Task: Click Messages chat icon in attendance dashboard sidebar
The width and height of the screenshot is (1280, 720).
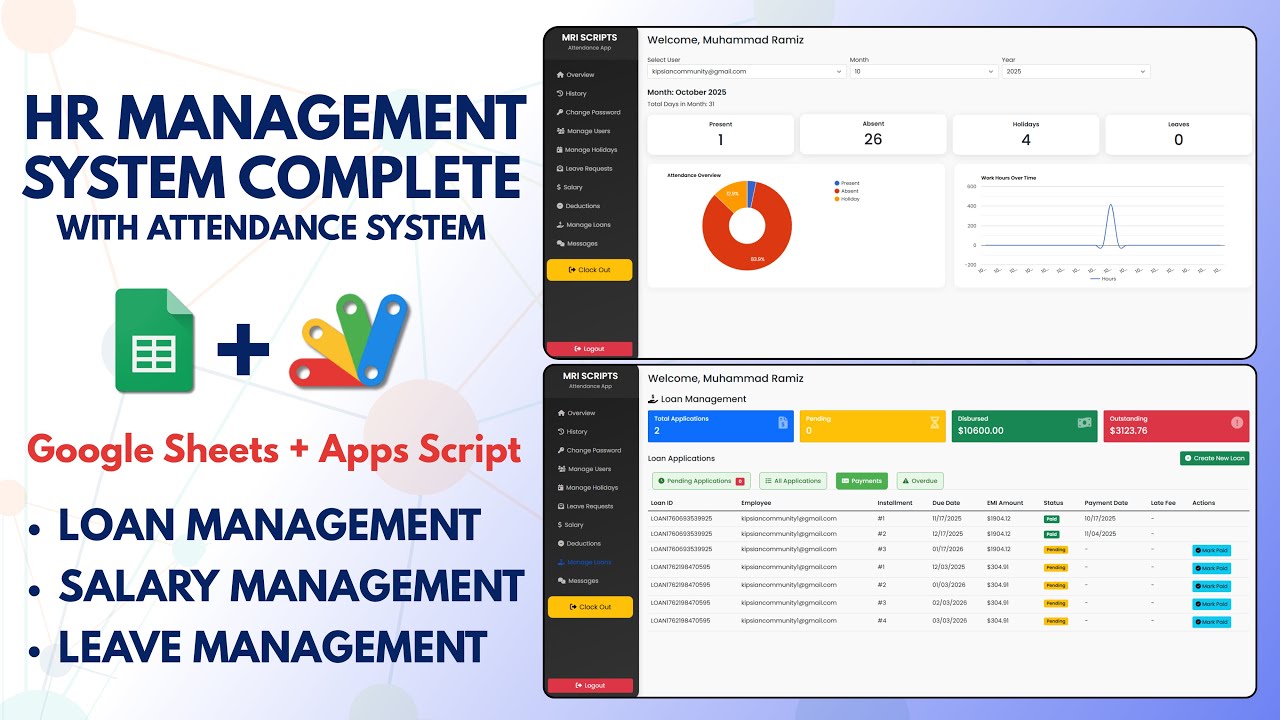Action: click(561, 243)
